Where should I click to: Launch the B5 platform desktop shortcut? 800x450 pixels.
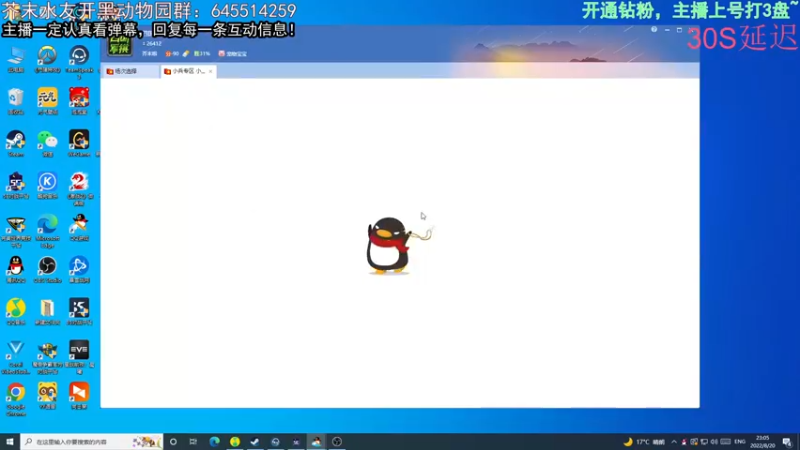click(79, 311)
